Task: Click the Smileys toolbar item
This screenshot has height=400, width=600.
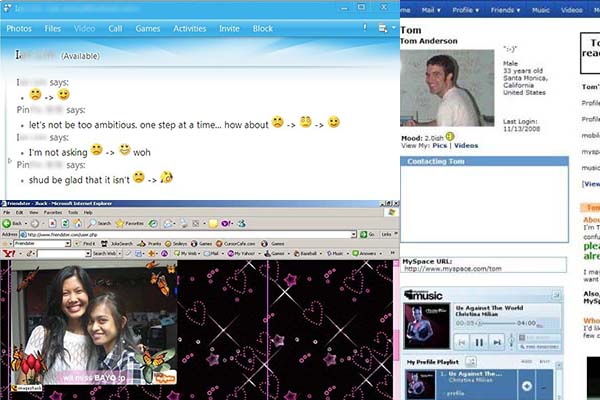Action: [176, 243]
